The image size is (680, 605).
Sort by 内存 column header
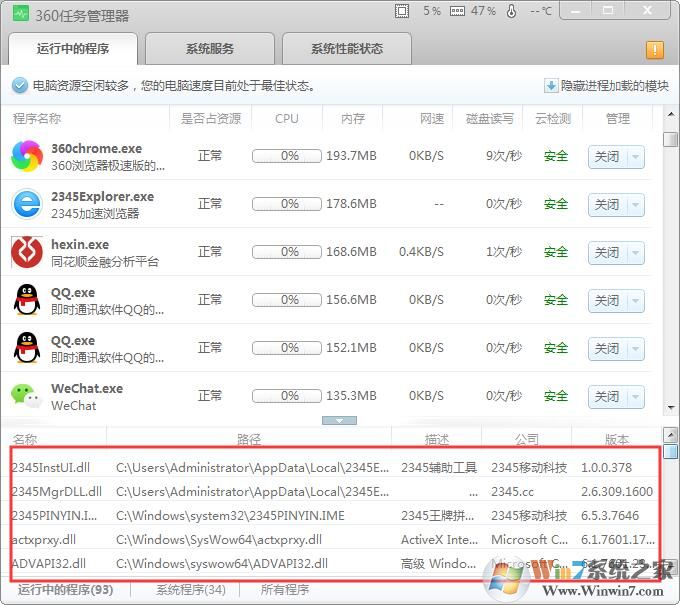pyautogui.click(x=353, y=118)
